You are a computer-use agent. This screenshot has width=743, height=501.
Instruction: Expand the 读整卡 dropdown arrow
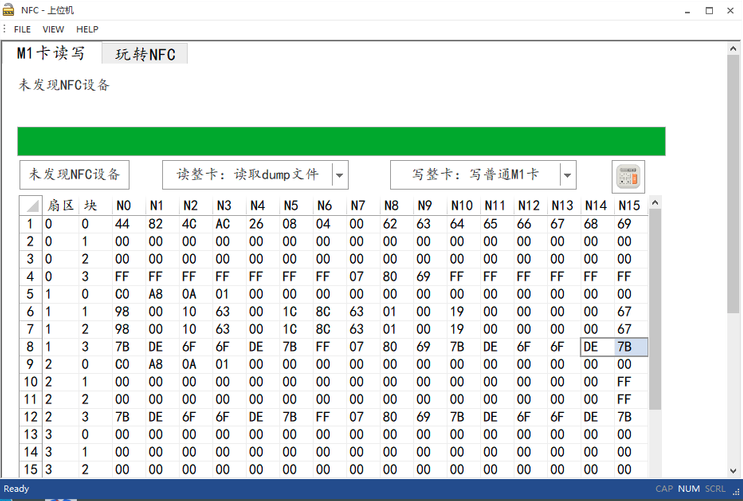coord(340,175)
